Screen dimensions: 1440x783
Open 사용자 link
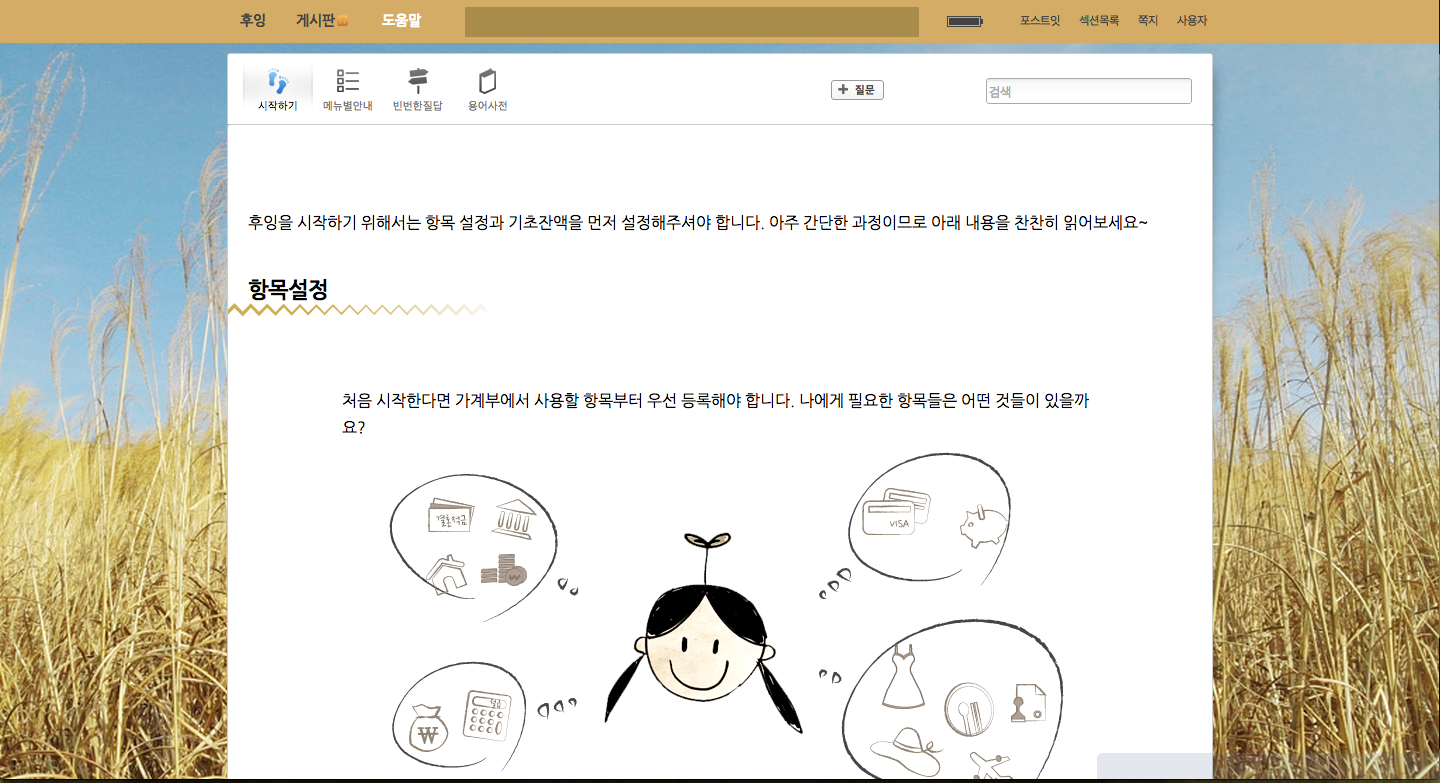(1192, 20)
